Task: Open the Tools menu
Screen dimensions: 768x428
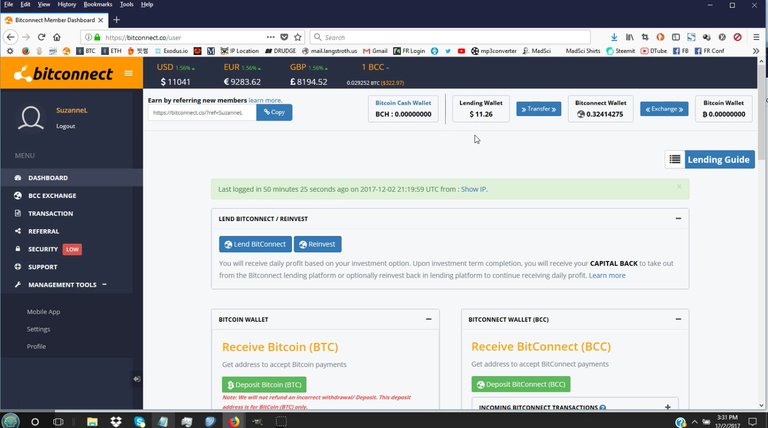Action: (x=126, y=4)
